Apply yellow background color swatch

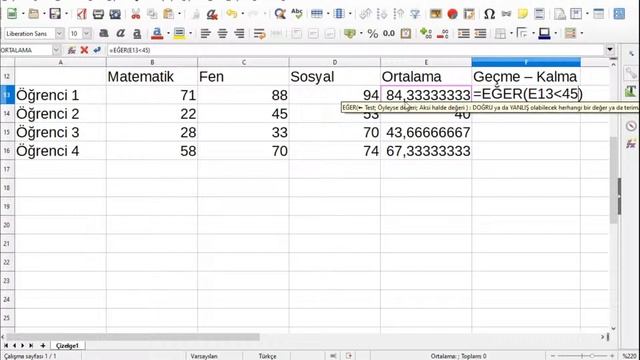[x=179, y=33]
